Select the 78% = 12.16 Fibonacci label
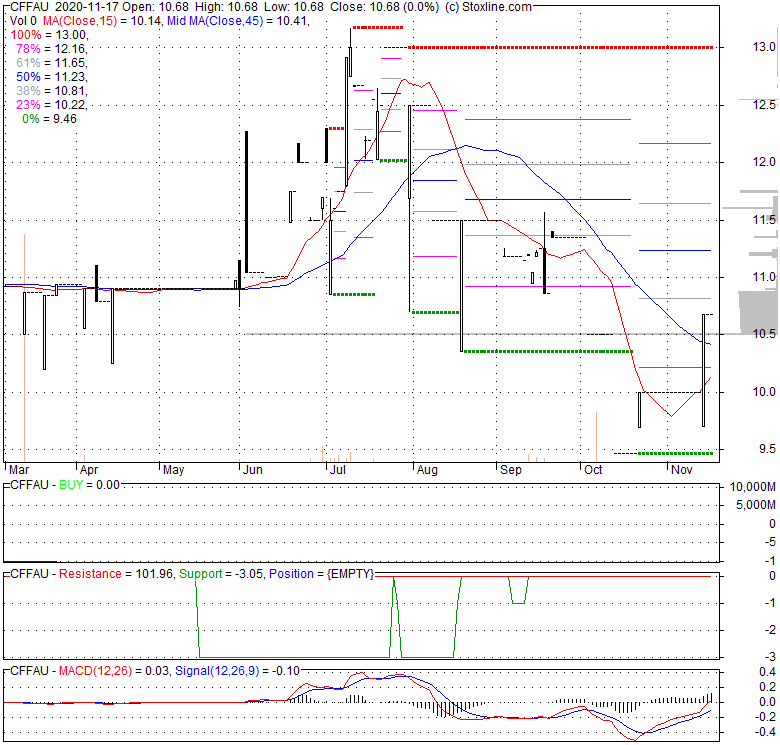Viewport: 780px width, 745px height. (44, 49)
